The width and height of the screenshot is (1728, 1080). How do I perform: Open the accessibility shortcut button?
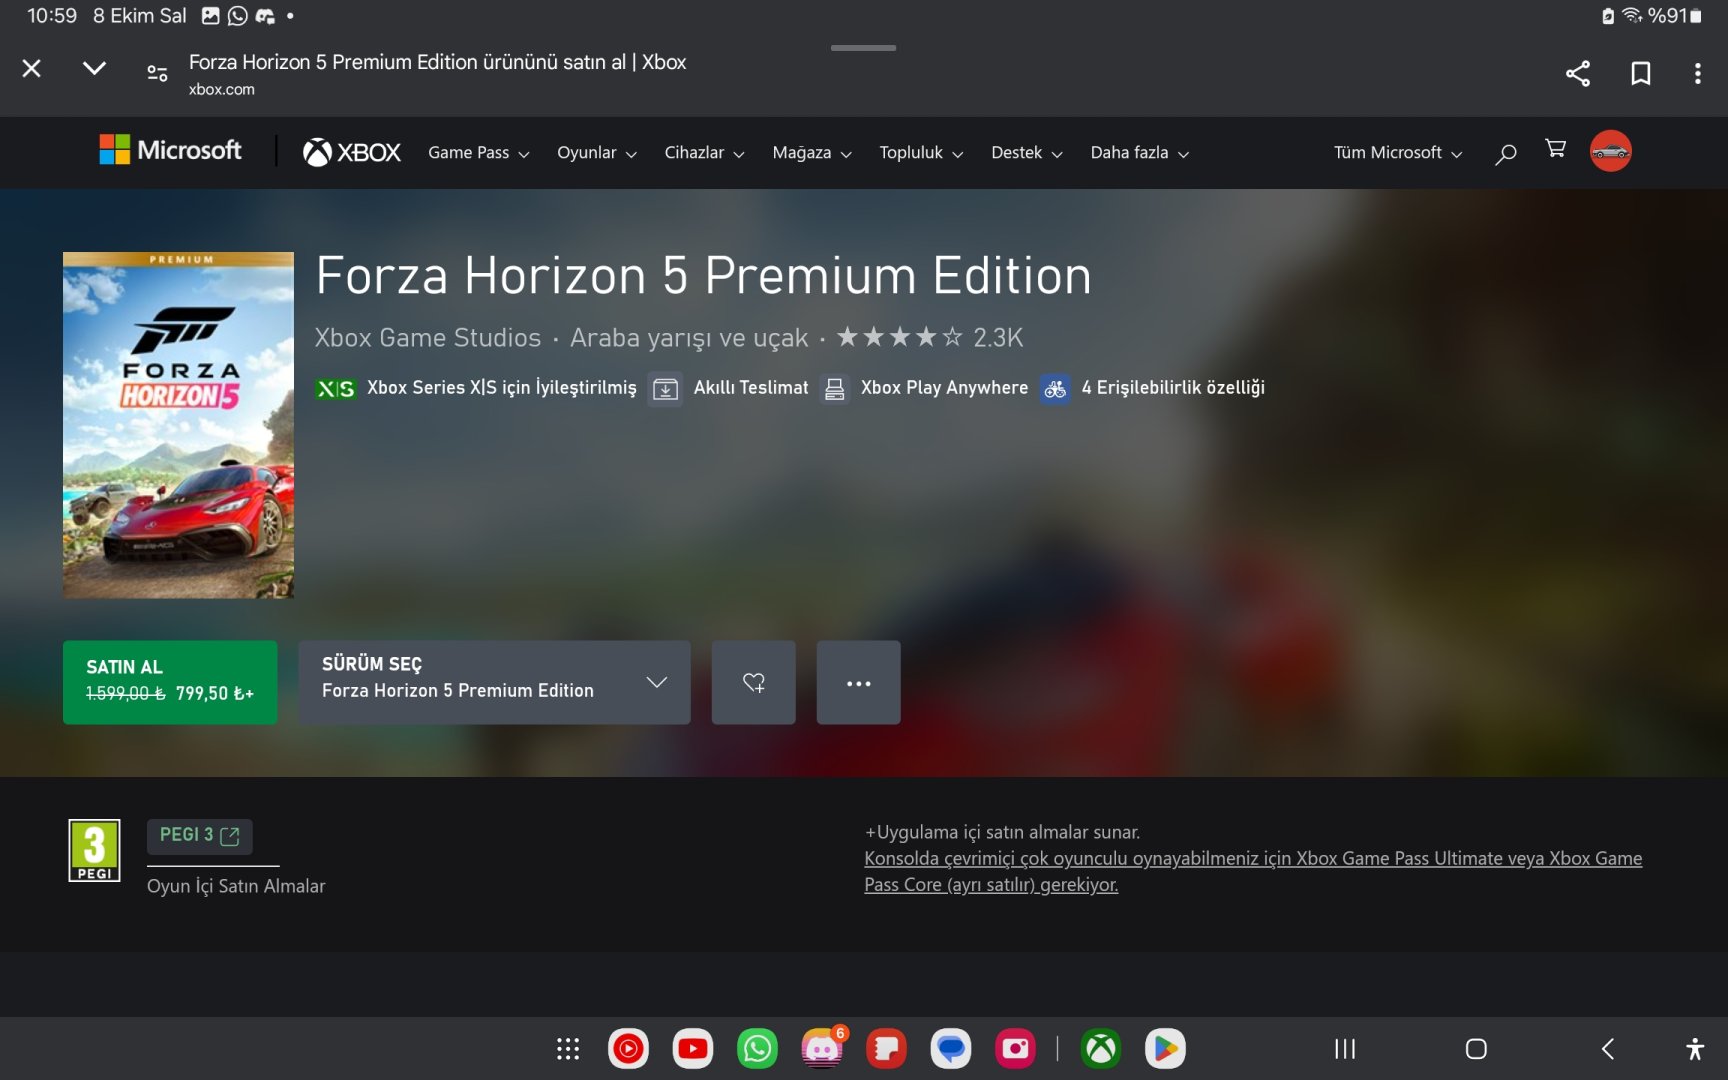(1695, 1049)
